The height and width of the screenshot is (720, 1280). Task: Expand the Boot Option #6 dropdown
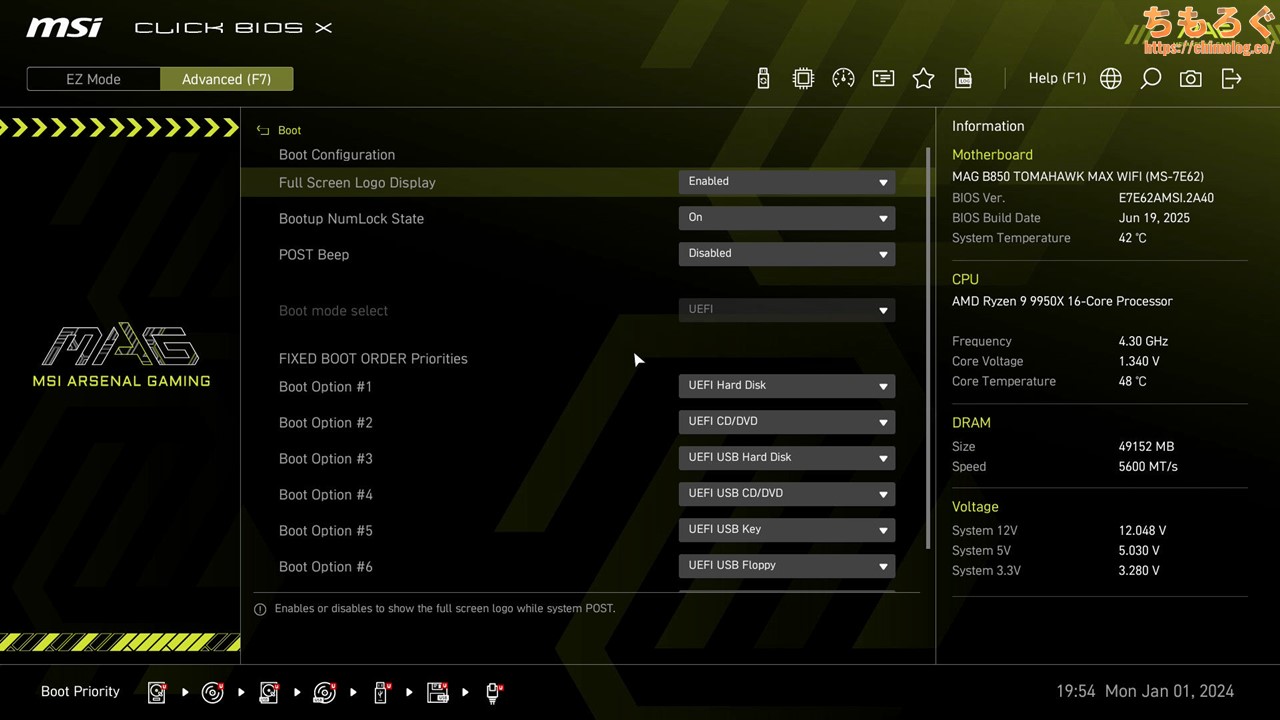tap(786, 566)
